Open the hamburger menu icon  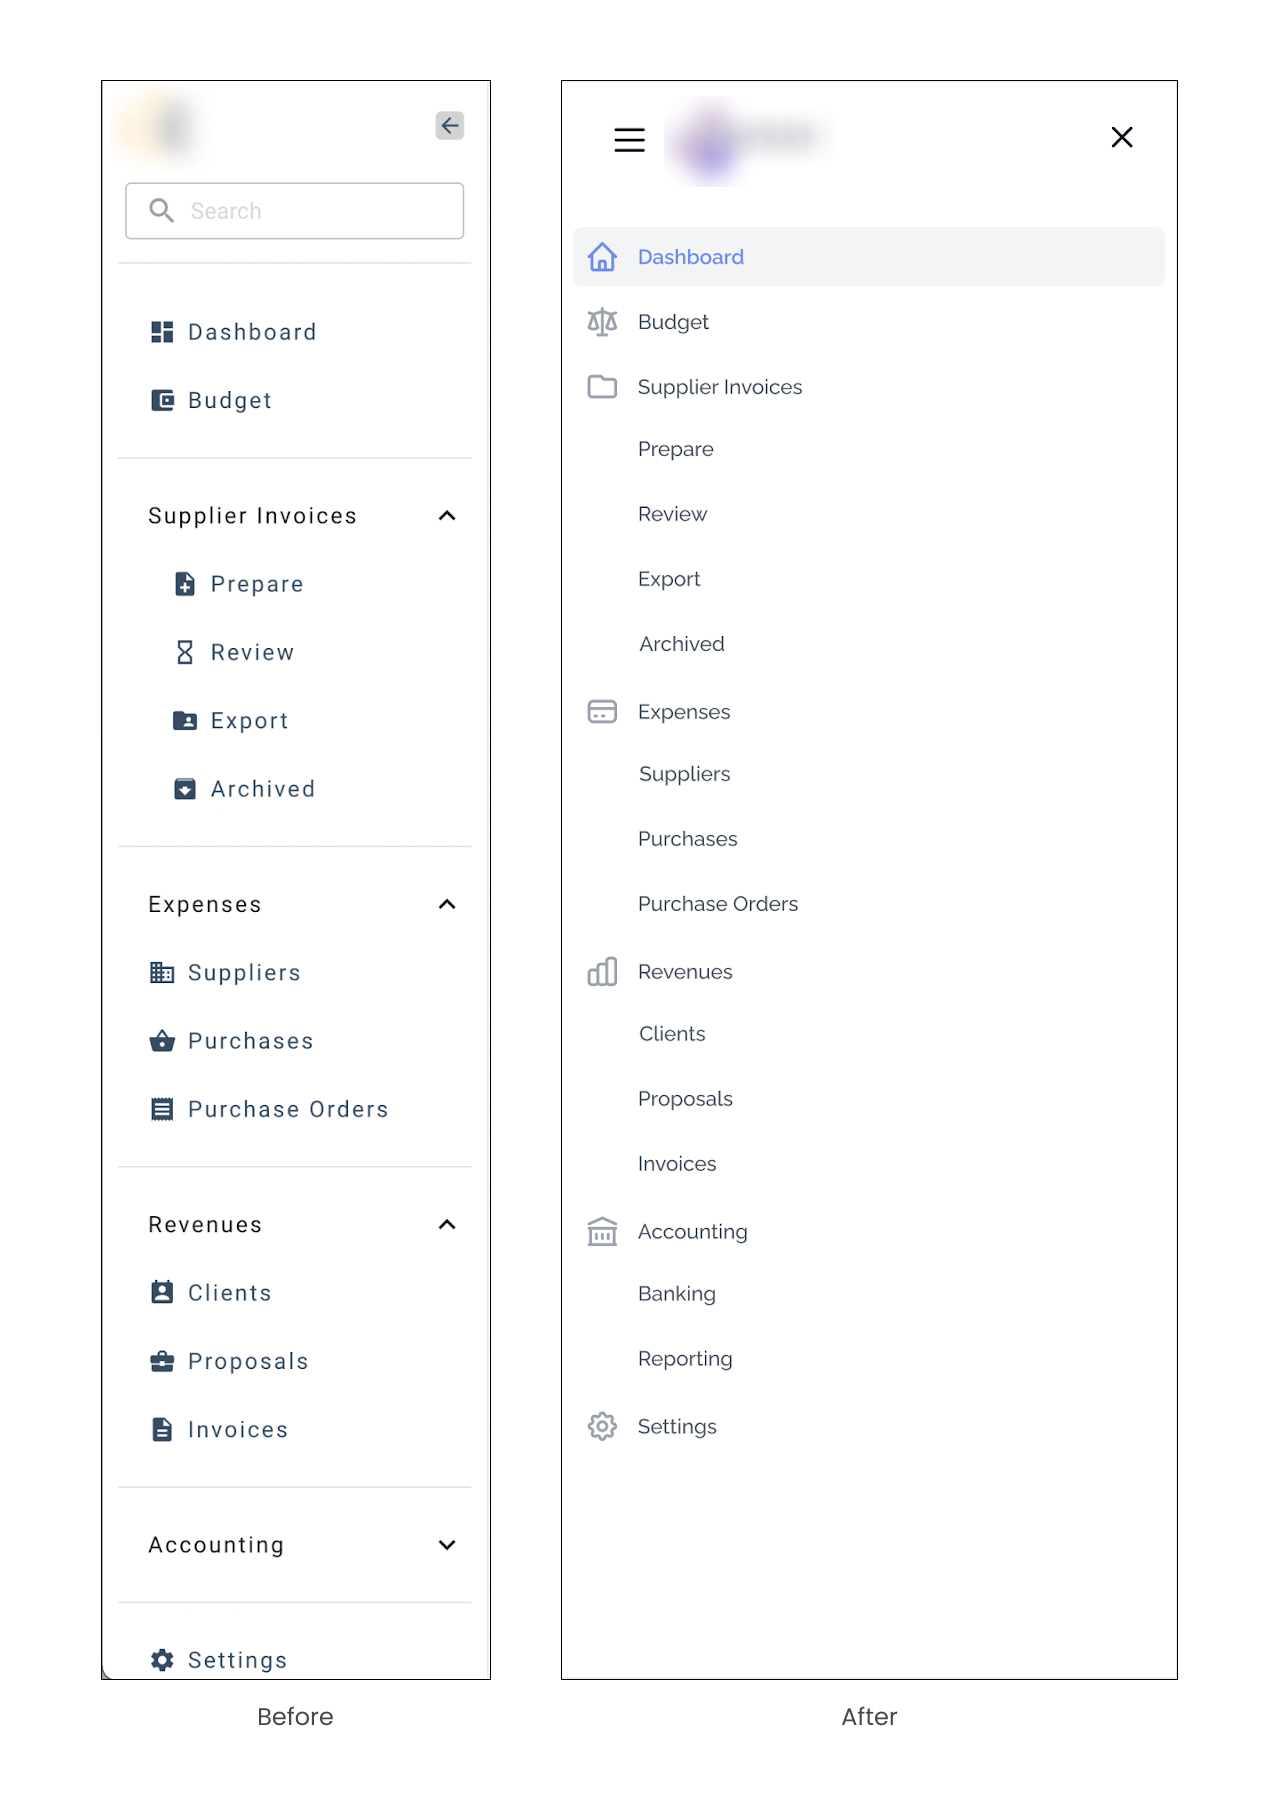pos(629,140)
